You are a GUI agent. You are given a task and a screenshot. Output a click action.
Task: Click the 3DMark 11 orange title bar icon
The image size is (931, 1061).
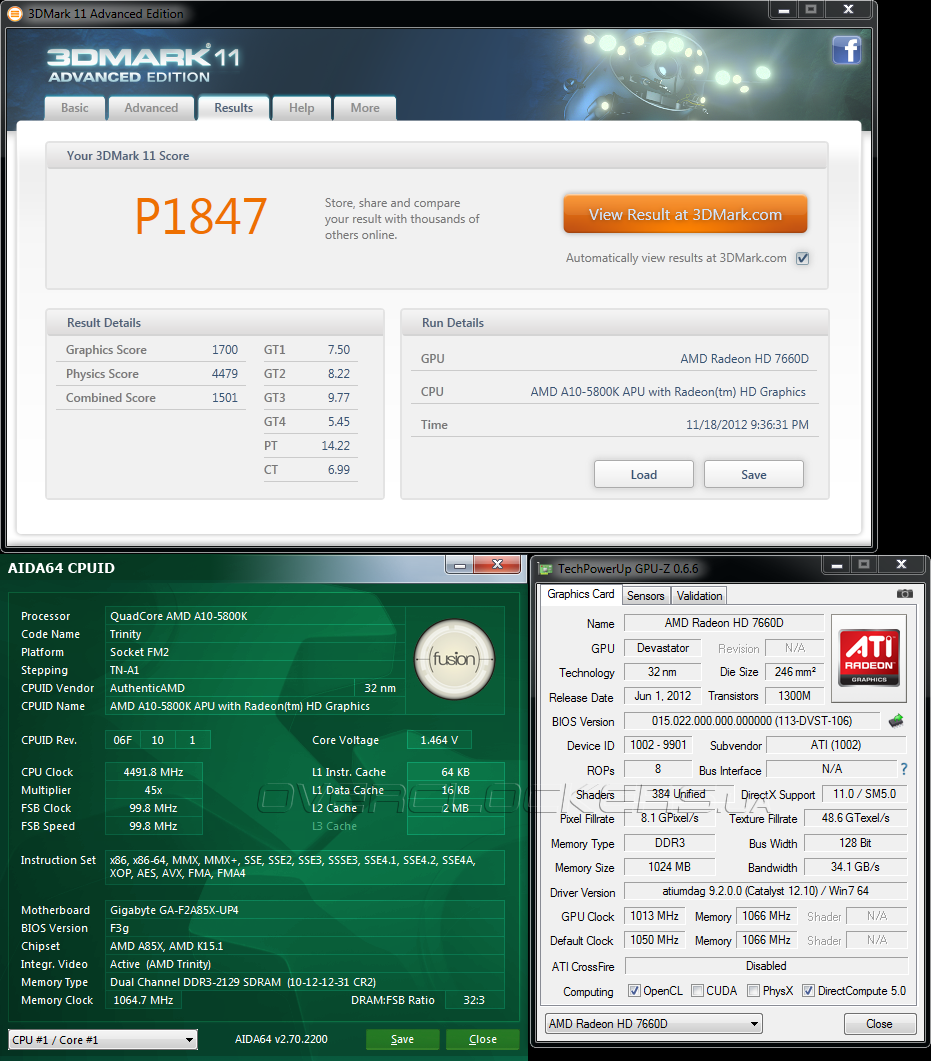15,14
